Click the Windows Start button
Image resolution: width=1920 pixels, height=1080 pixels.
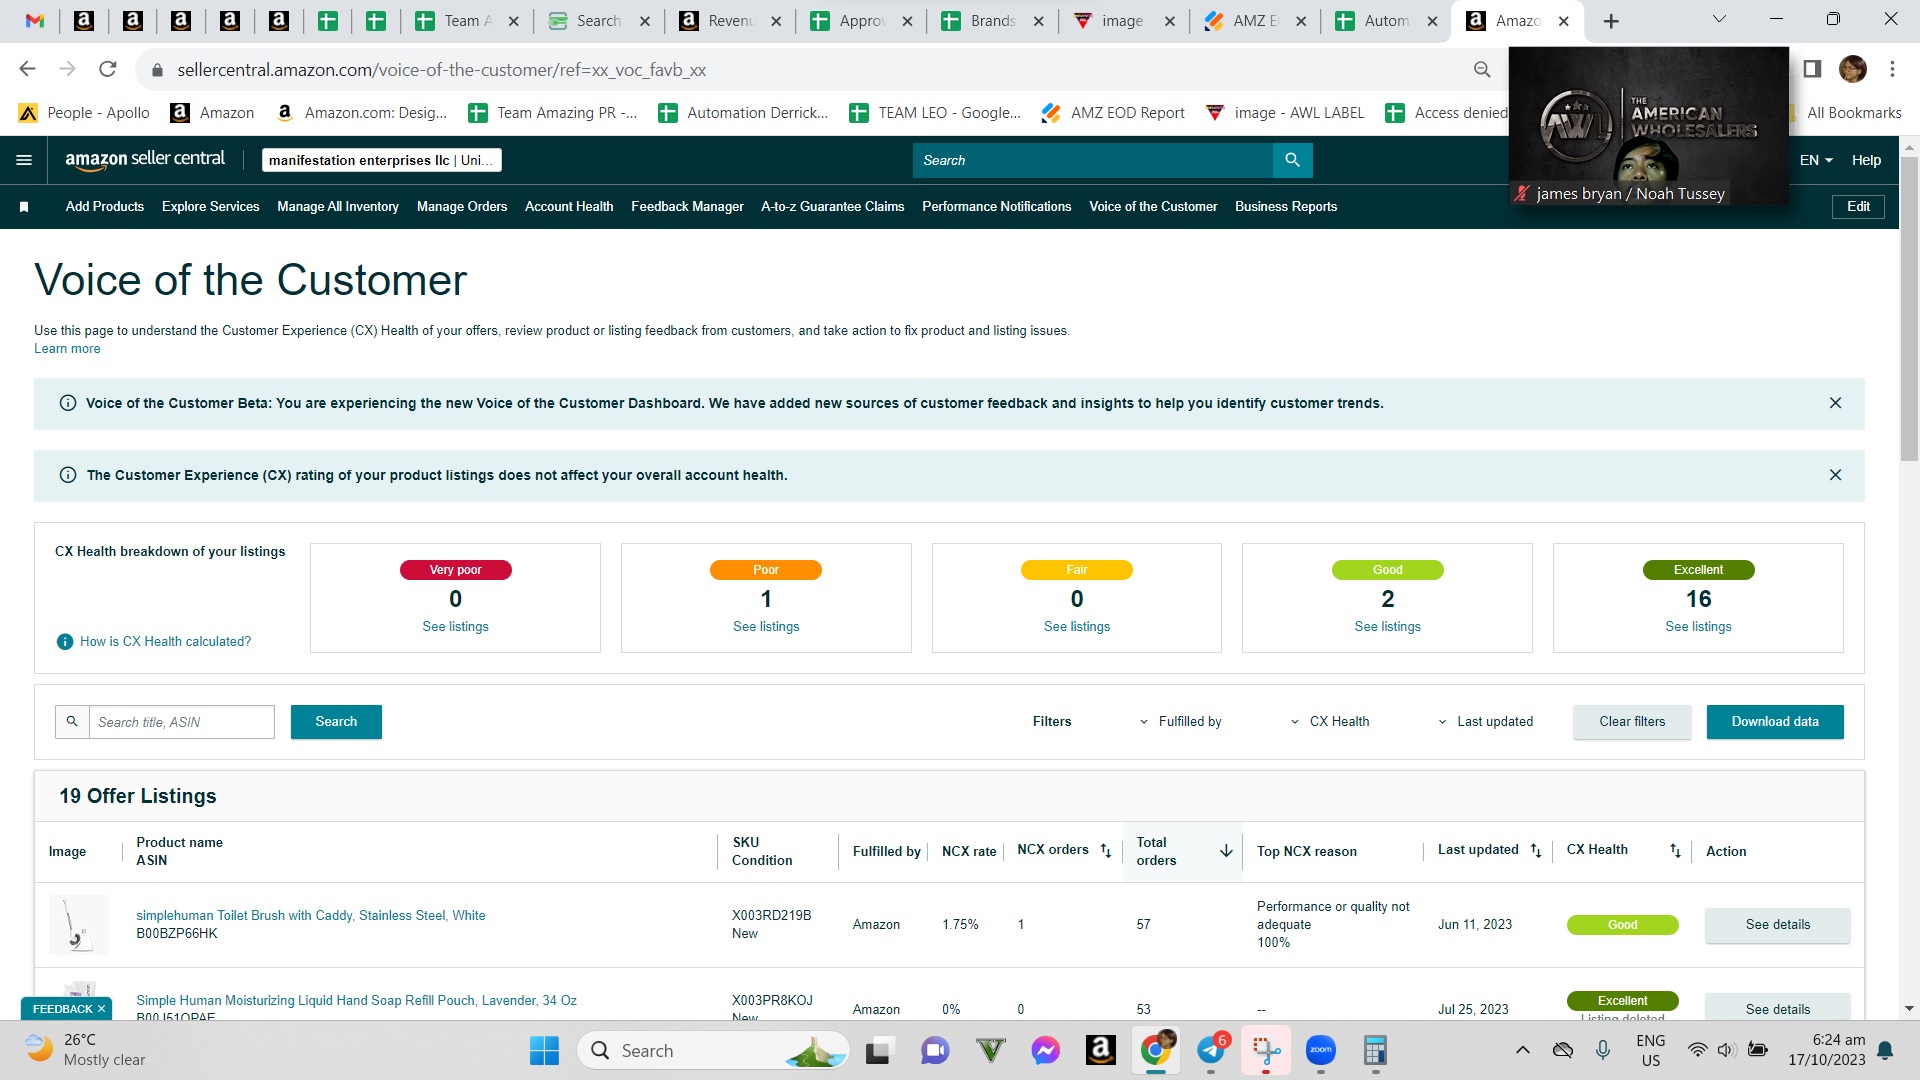coord(544,1050)
